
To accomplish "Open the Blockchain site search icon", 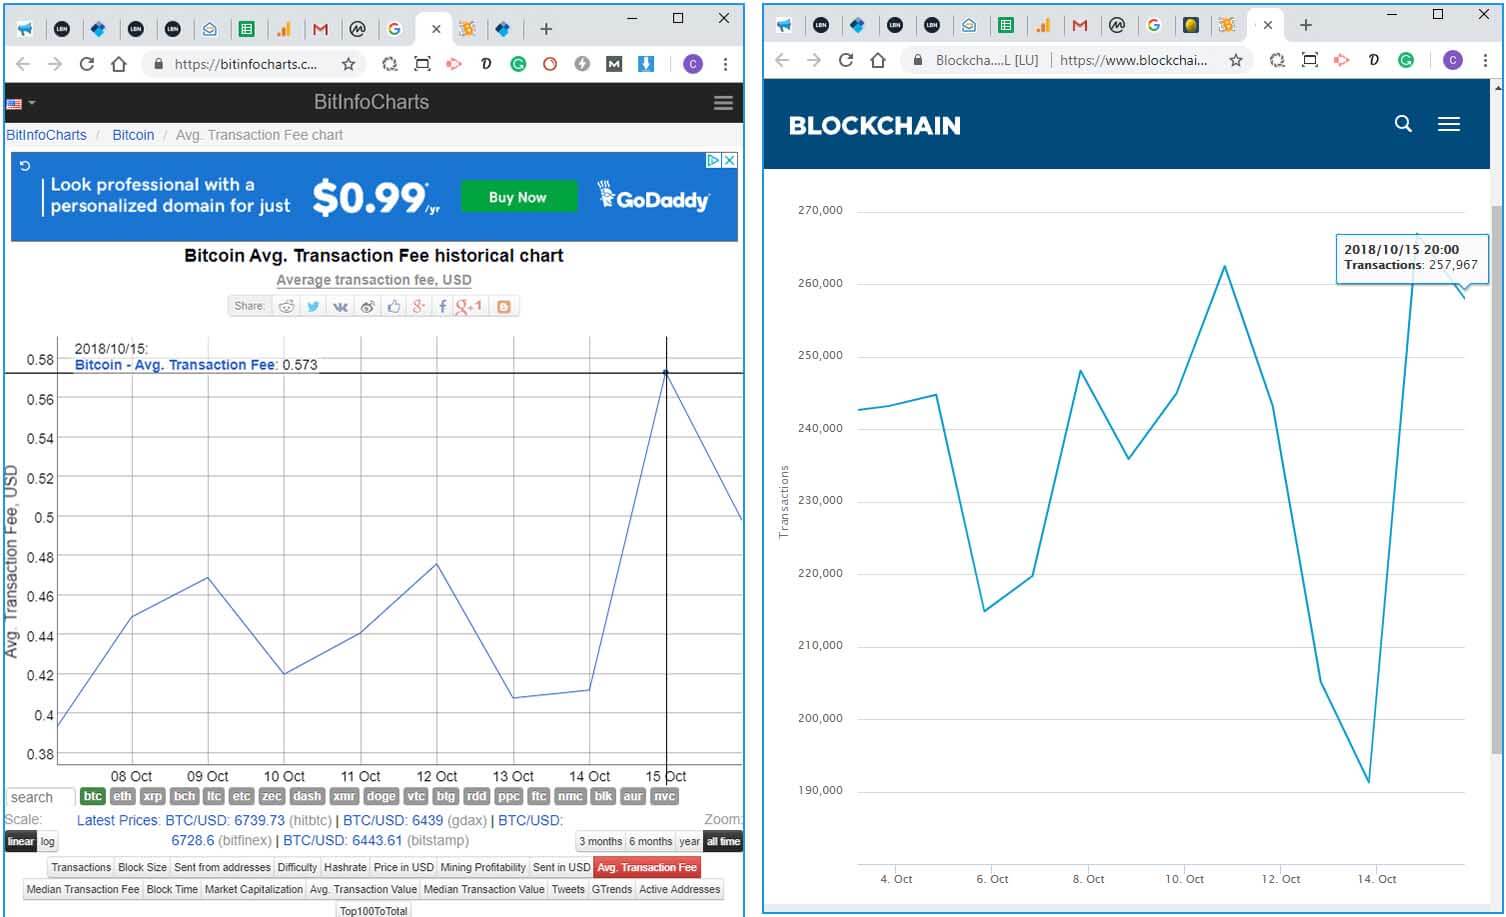I will point(1403,124).
